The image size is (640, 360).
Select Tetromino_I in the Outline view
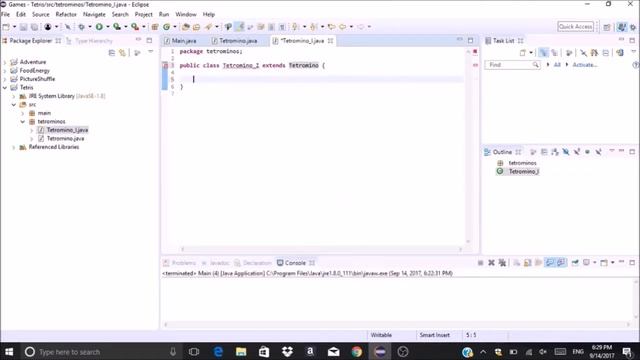[524, 171]
